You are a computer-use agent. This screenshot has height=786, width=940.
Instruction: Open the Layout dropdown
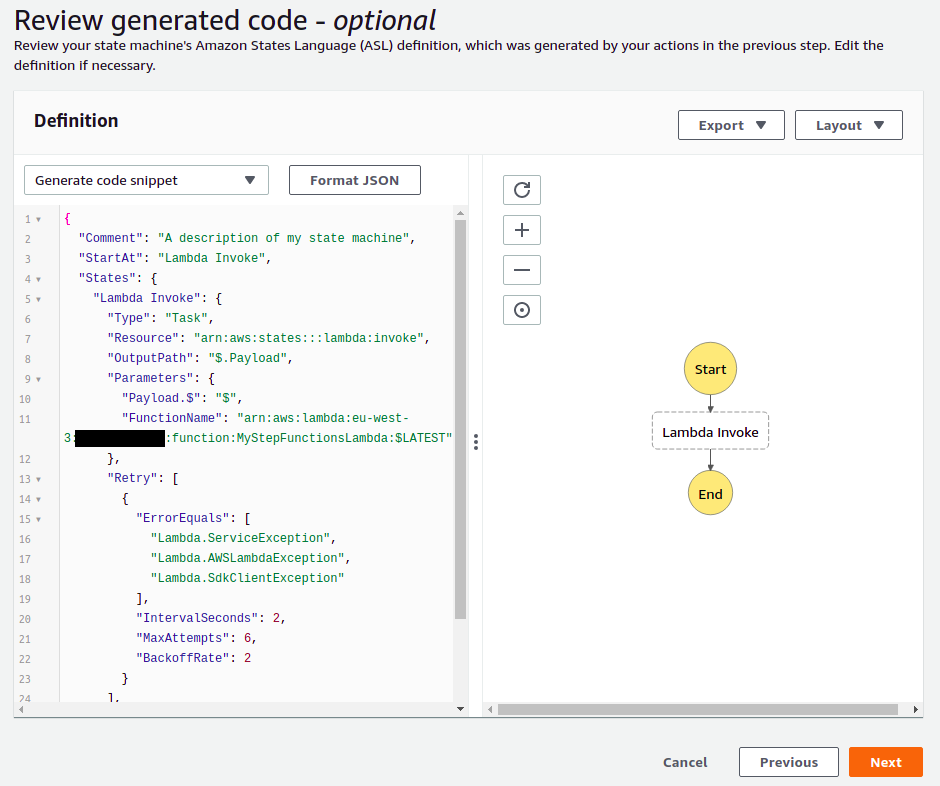pos(849,125)
